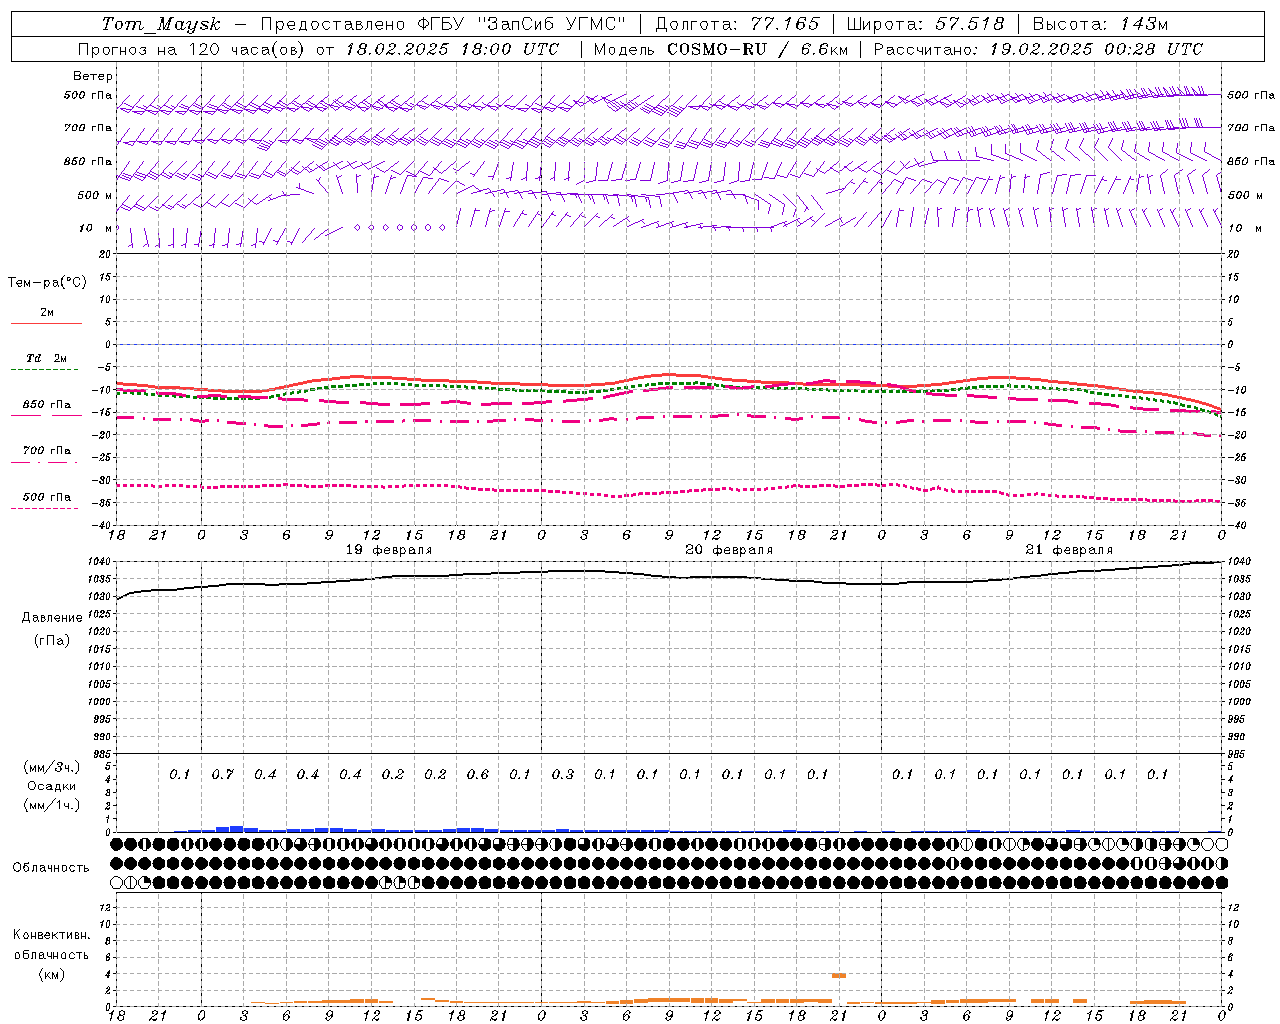Click the Ветер wind panel label
The height and width of the screenshot is (1024, 1280).
[x=93, y=76]
